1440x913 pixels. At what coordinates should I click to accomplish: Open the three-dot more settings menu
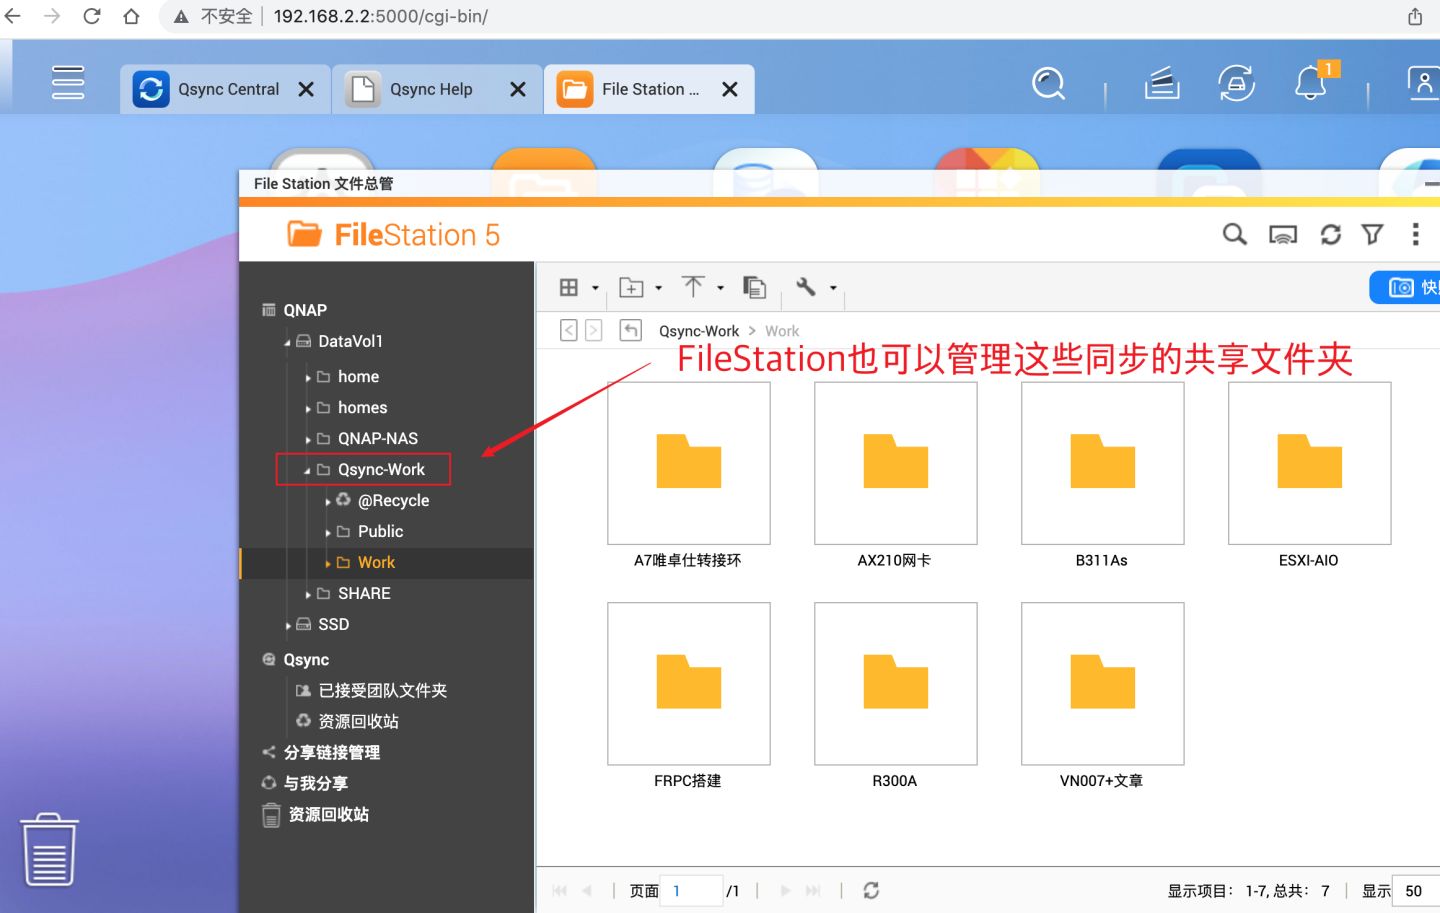click(x=1415, y=235)
